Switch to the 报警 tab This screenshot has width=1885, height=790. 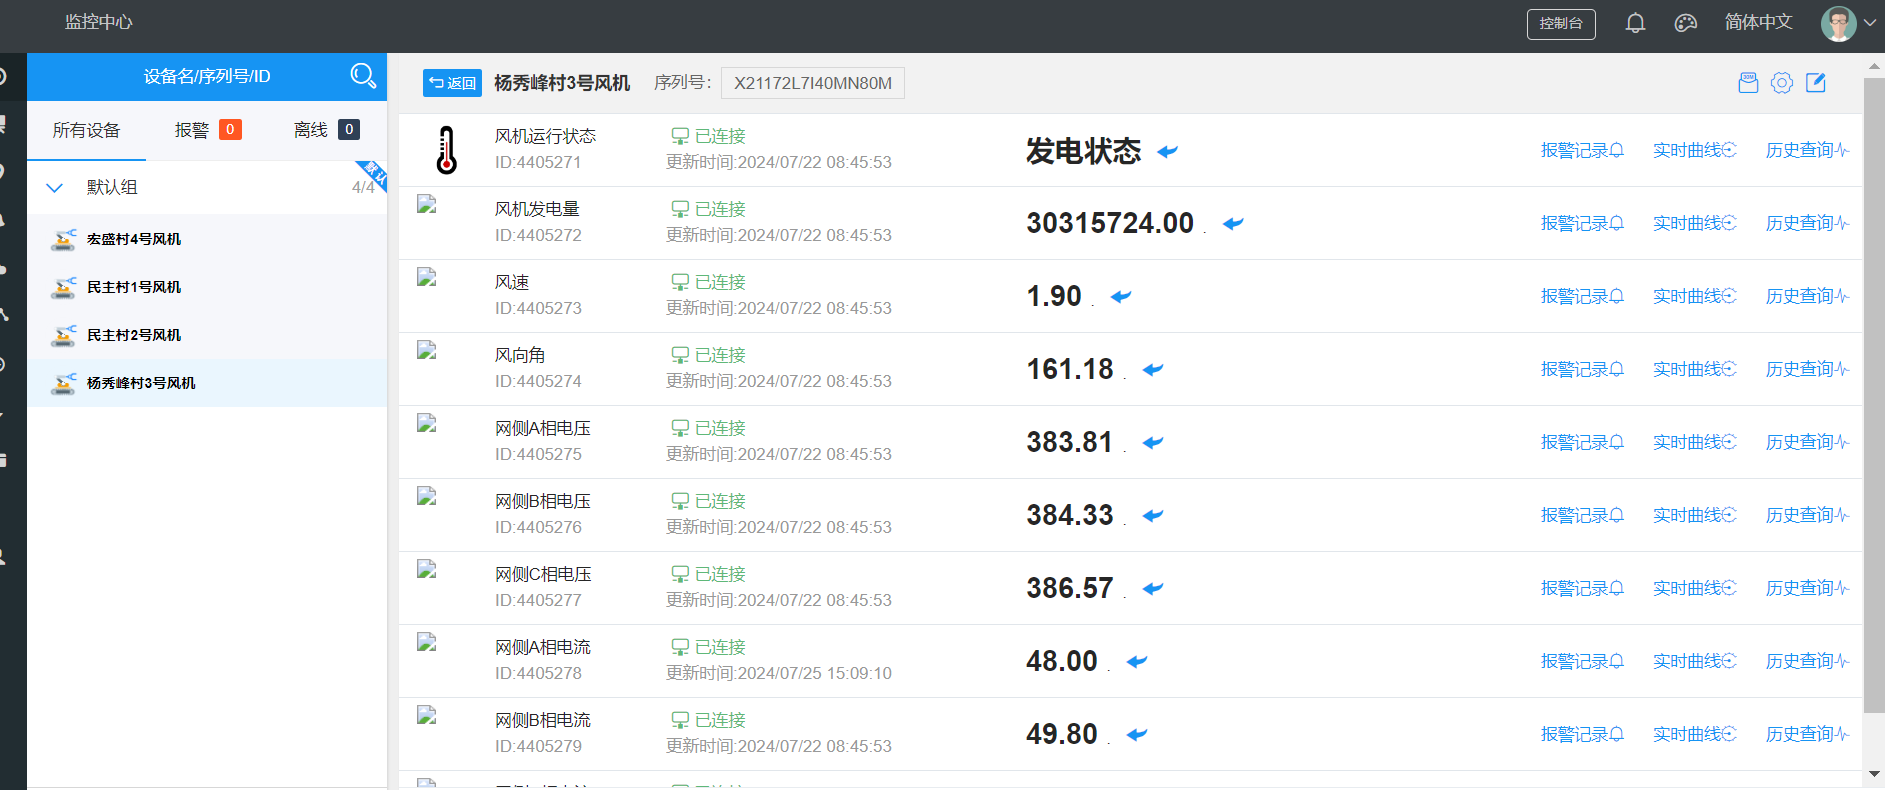pos(207,130)
